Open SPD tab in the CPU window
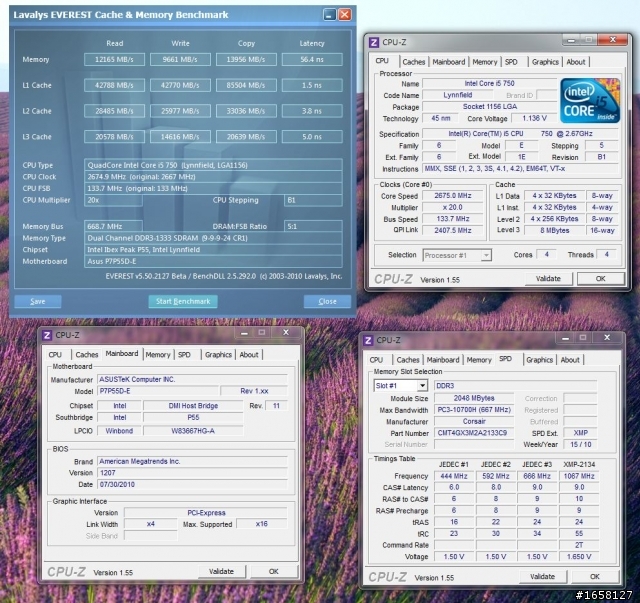 click(511, 62)
